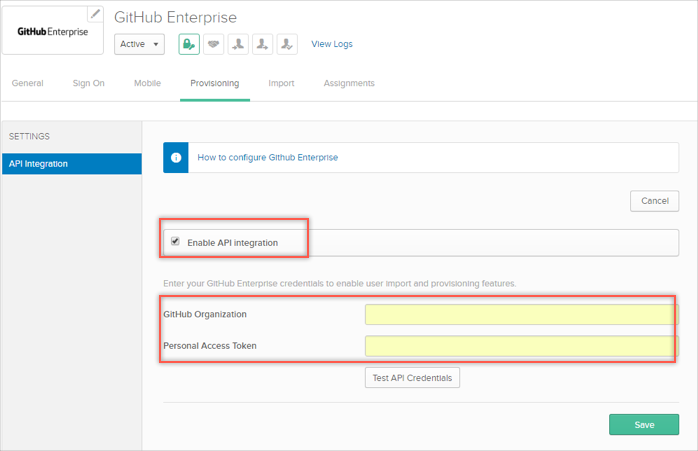
Task: Click the user icon with checkmark
Action: (x=286, y=44)
